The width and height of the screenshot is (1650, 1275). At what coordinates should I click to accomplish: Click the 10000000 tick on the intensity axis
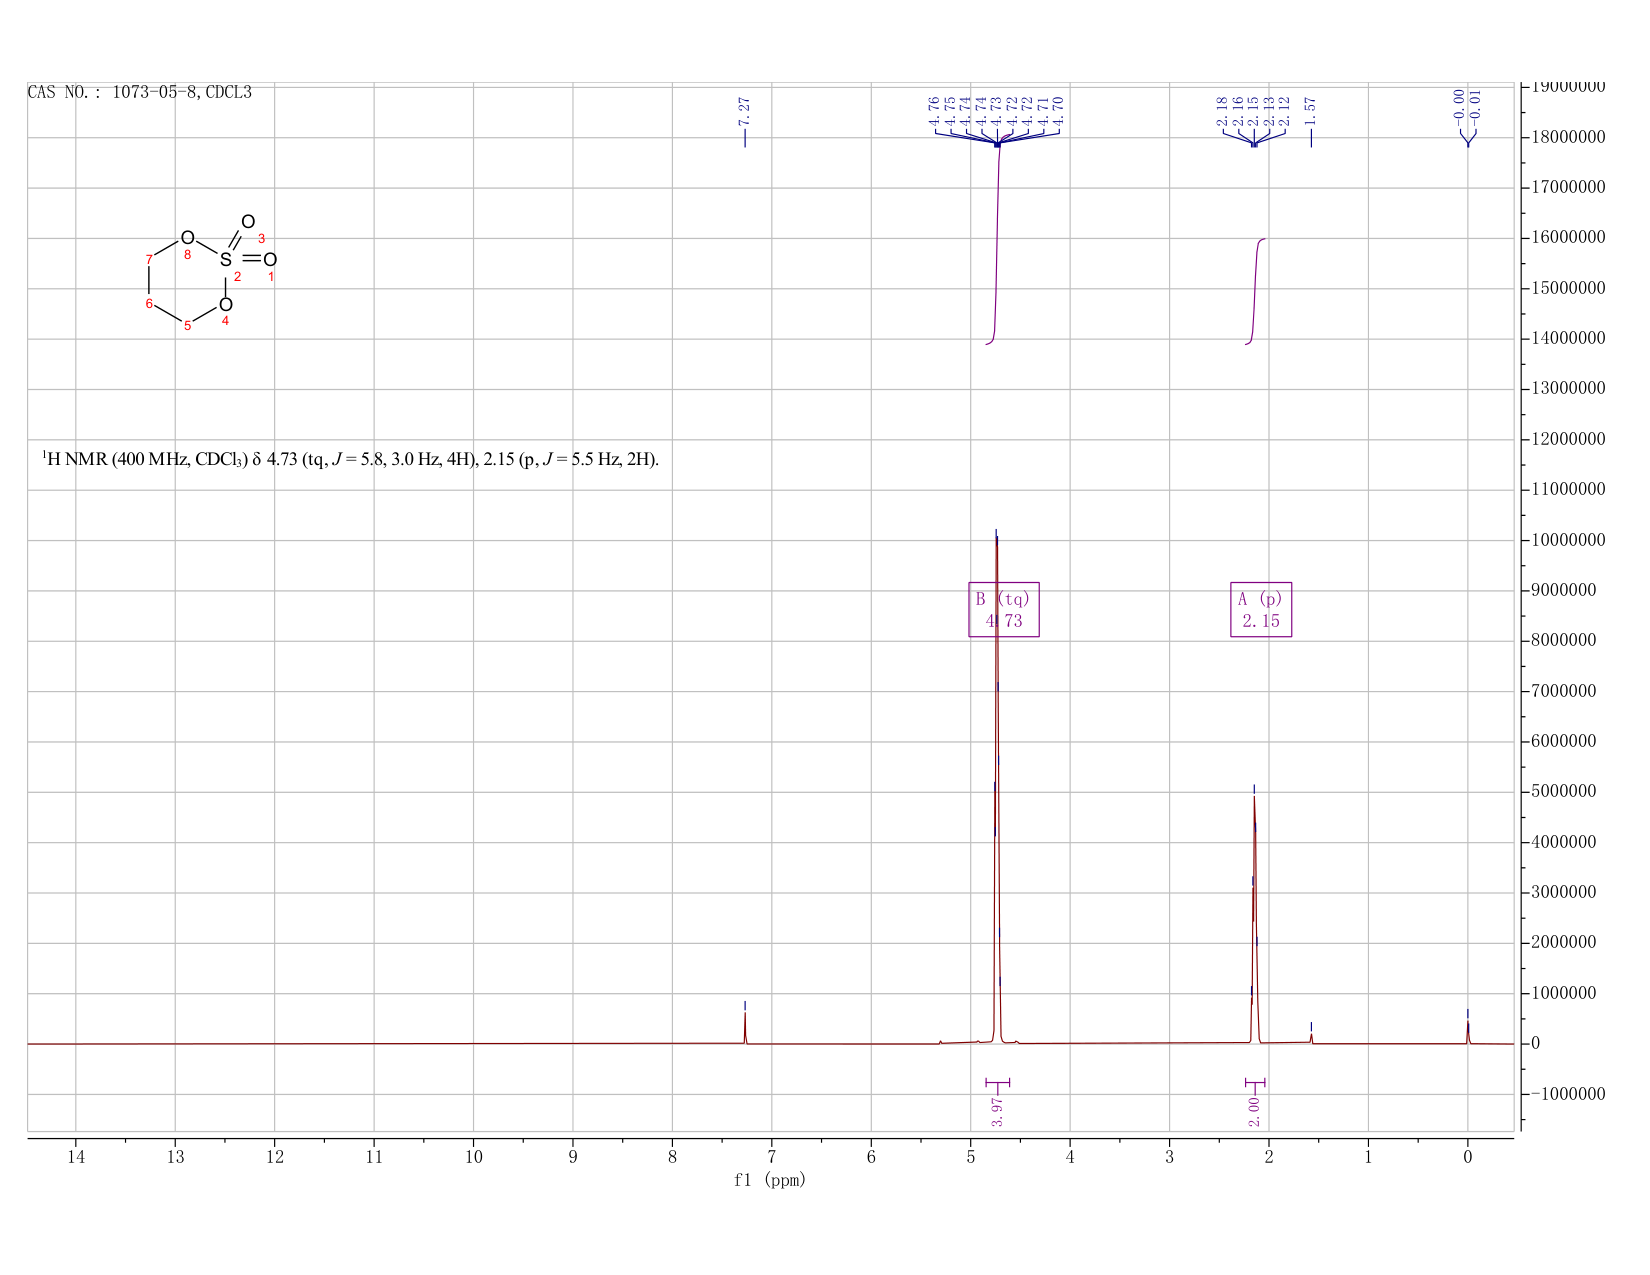click(1568, 541)
